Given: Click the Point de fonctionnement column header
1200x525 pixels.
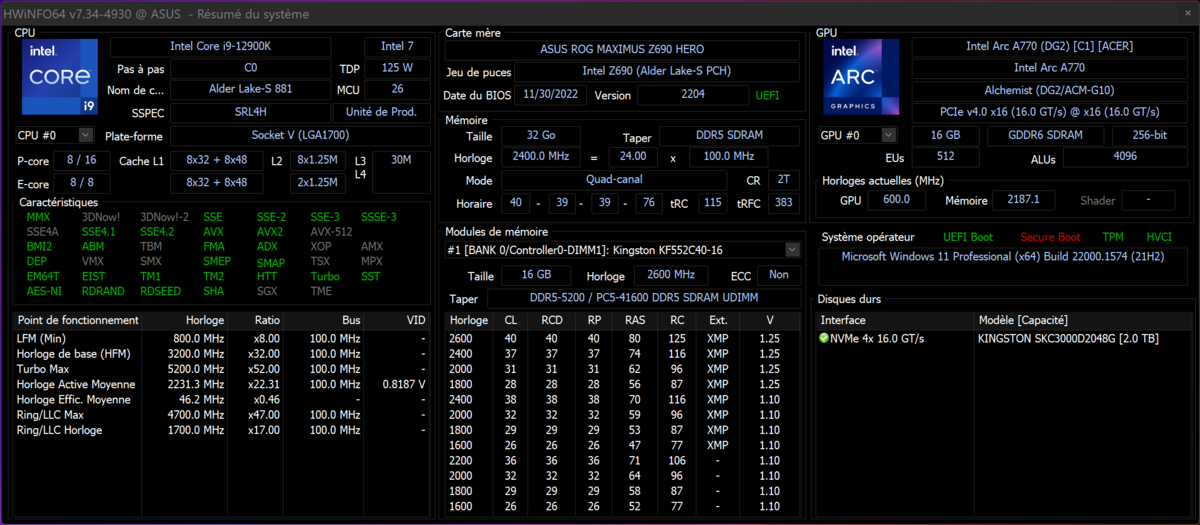Looking at the screenshot, I should tap(78, 320).
